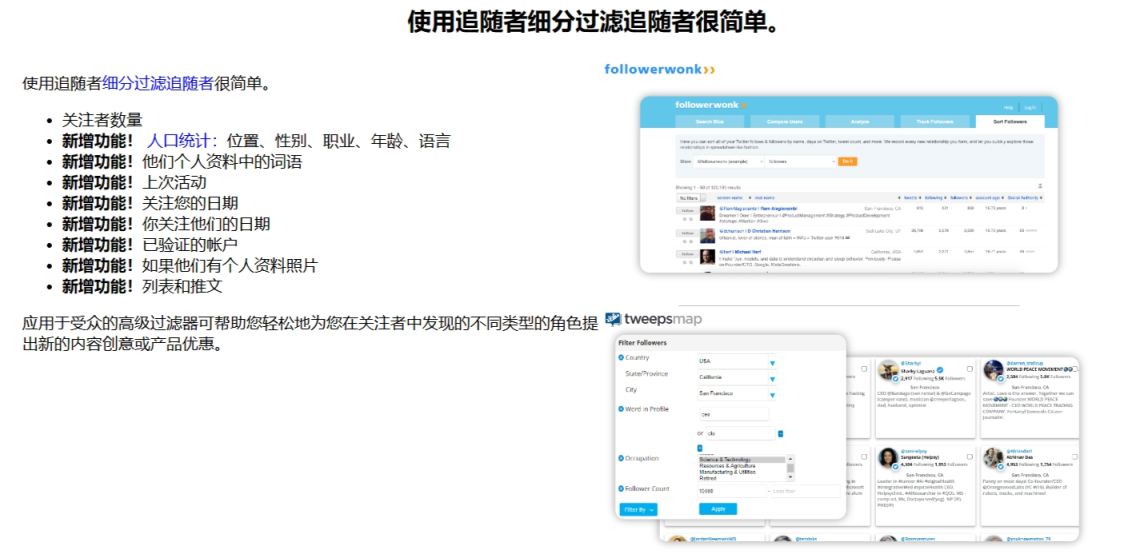Click the tweepsmap logo icon
Screen dimensions: 1136x554
click(x=613, y=320)
